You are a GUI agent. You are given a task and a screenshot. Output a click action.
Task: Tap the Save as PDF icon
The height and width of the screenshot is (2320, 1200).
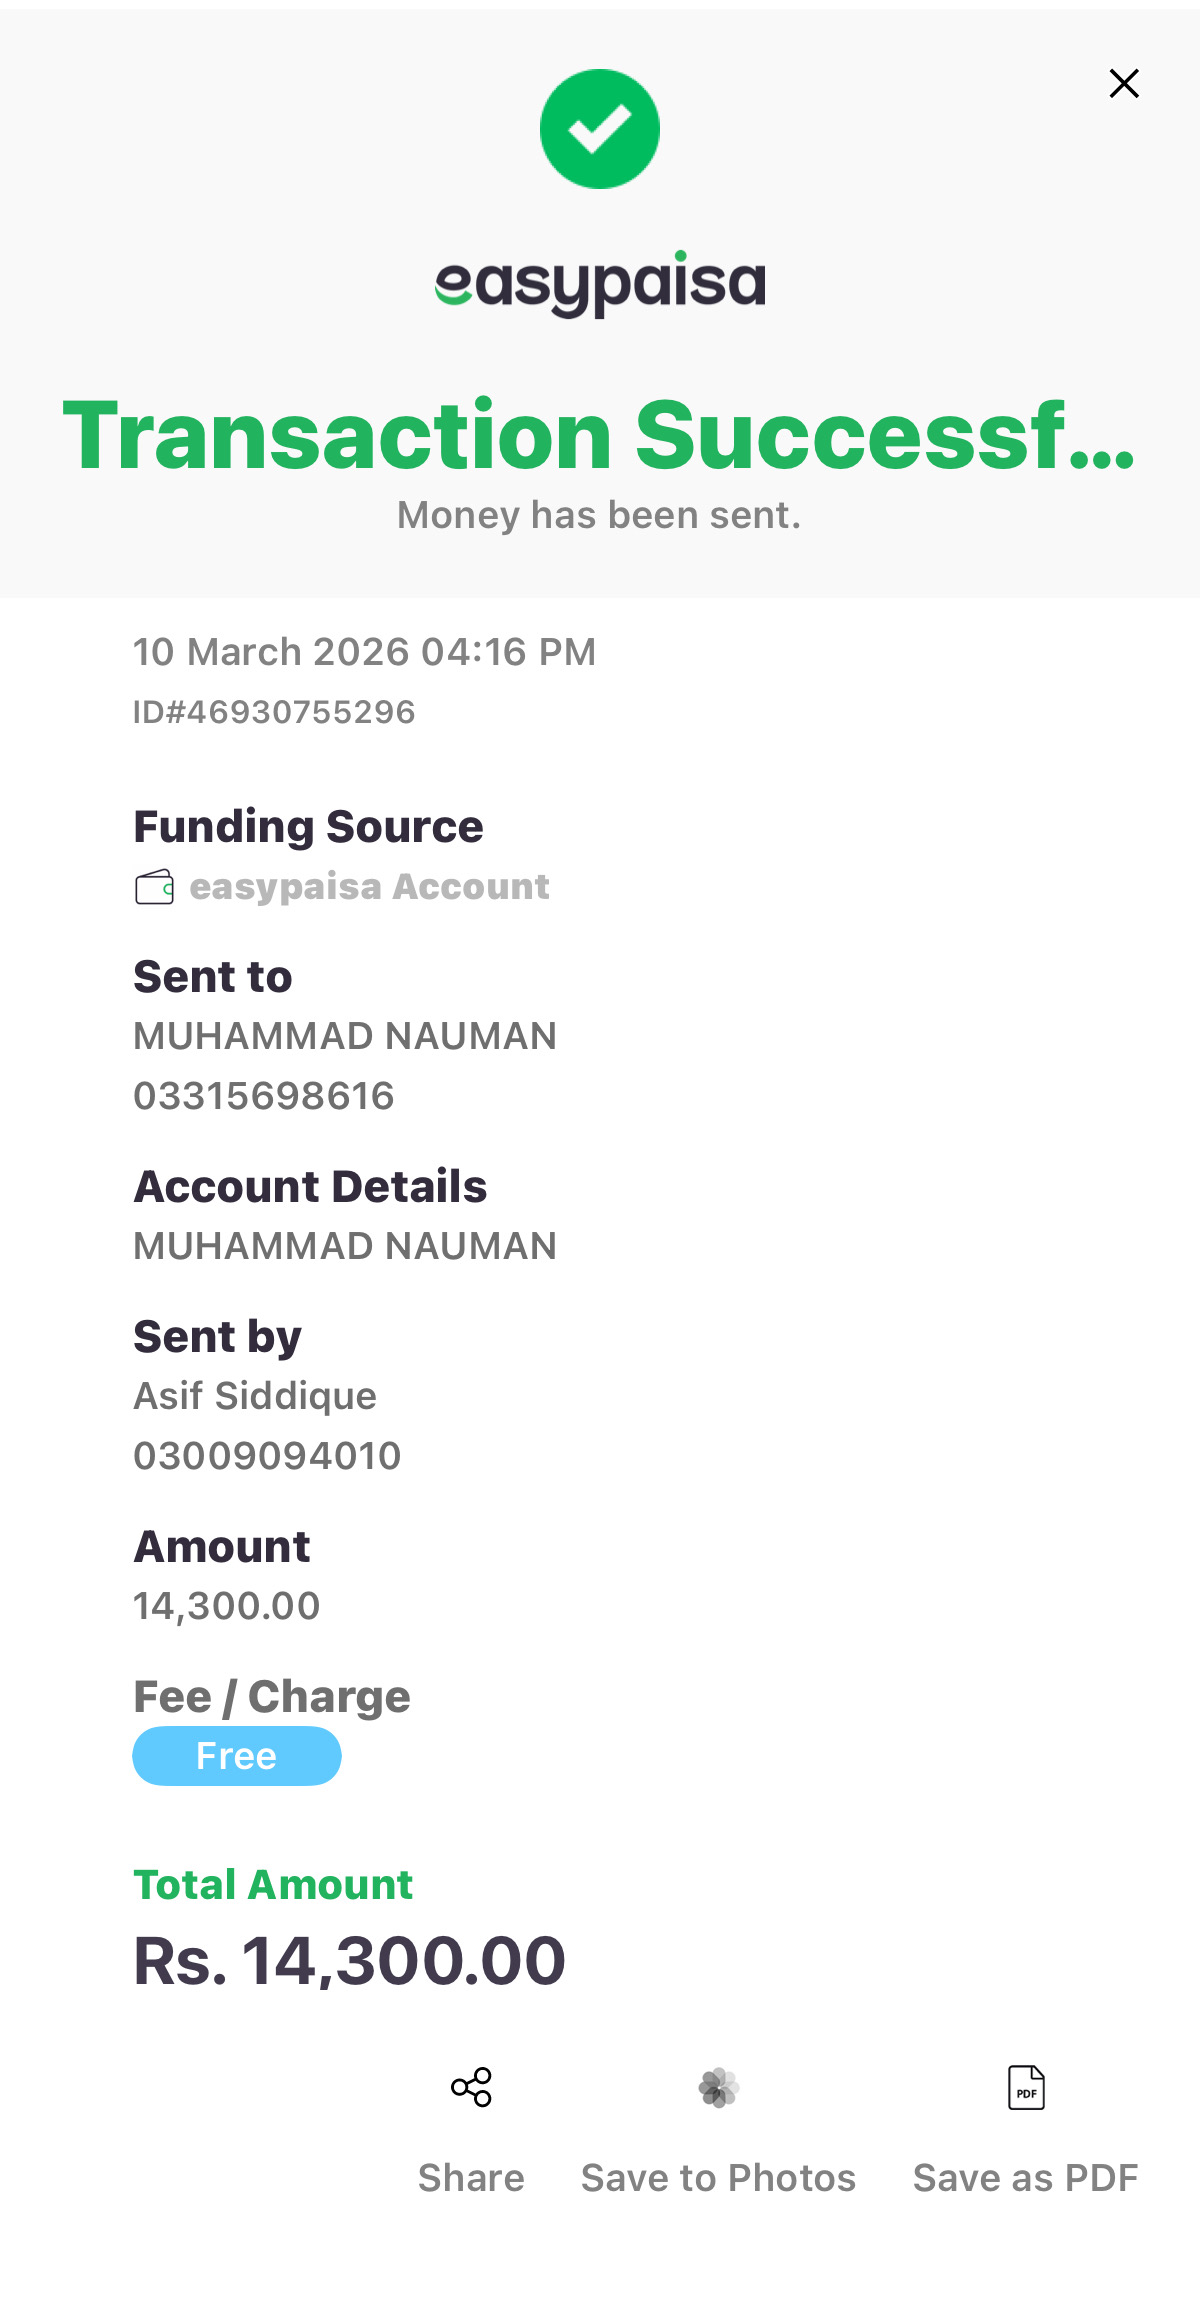coord(1026,2088)
